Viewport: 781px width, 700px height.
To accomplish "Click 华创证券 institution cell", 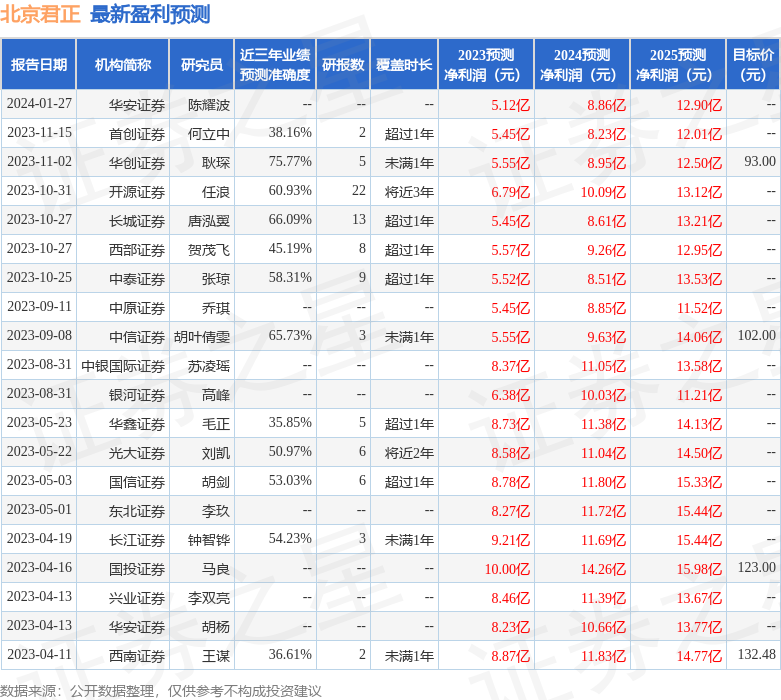I will [x=137, y=163].
